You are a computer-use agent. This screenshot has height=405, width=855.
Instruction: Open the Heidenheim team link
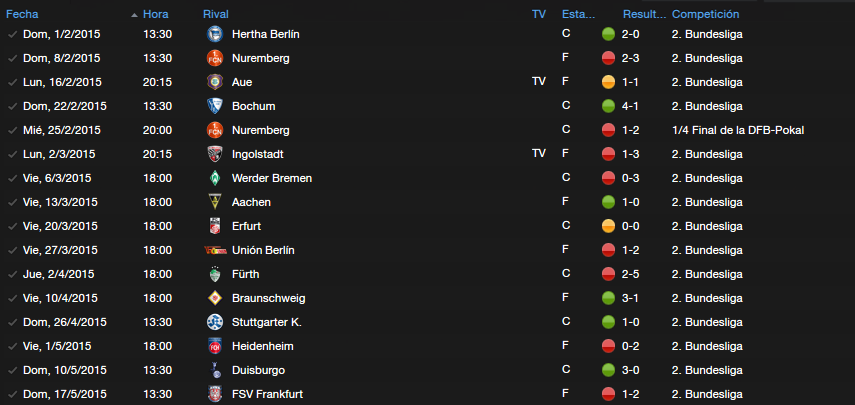tap(263, 346)
